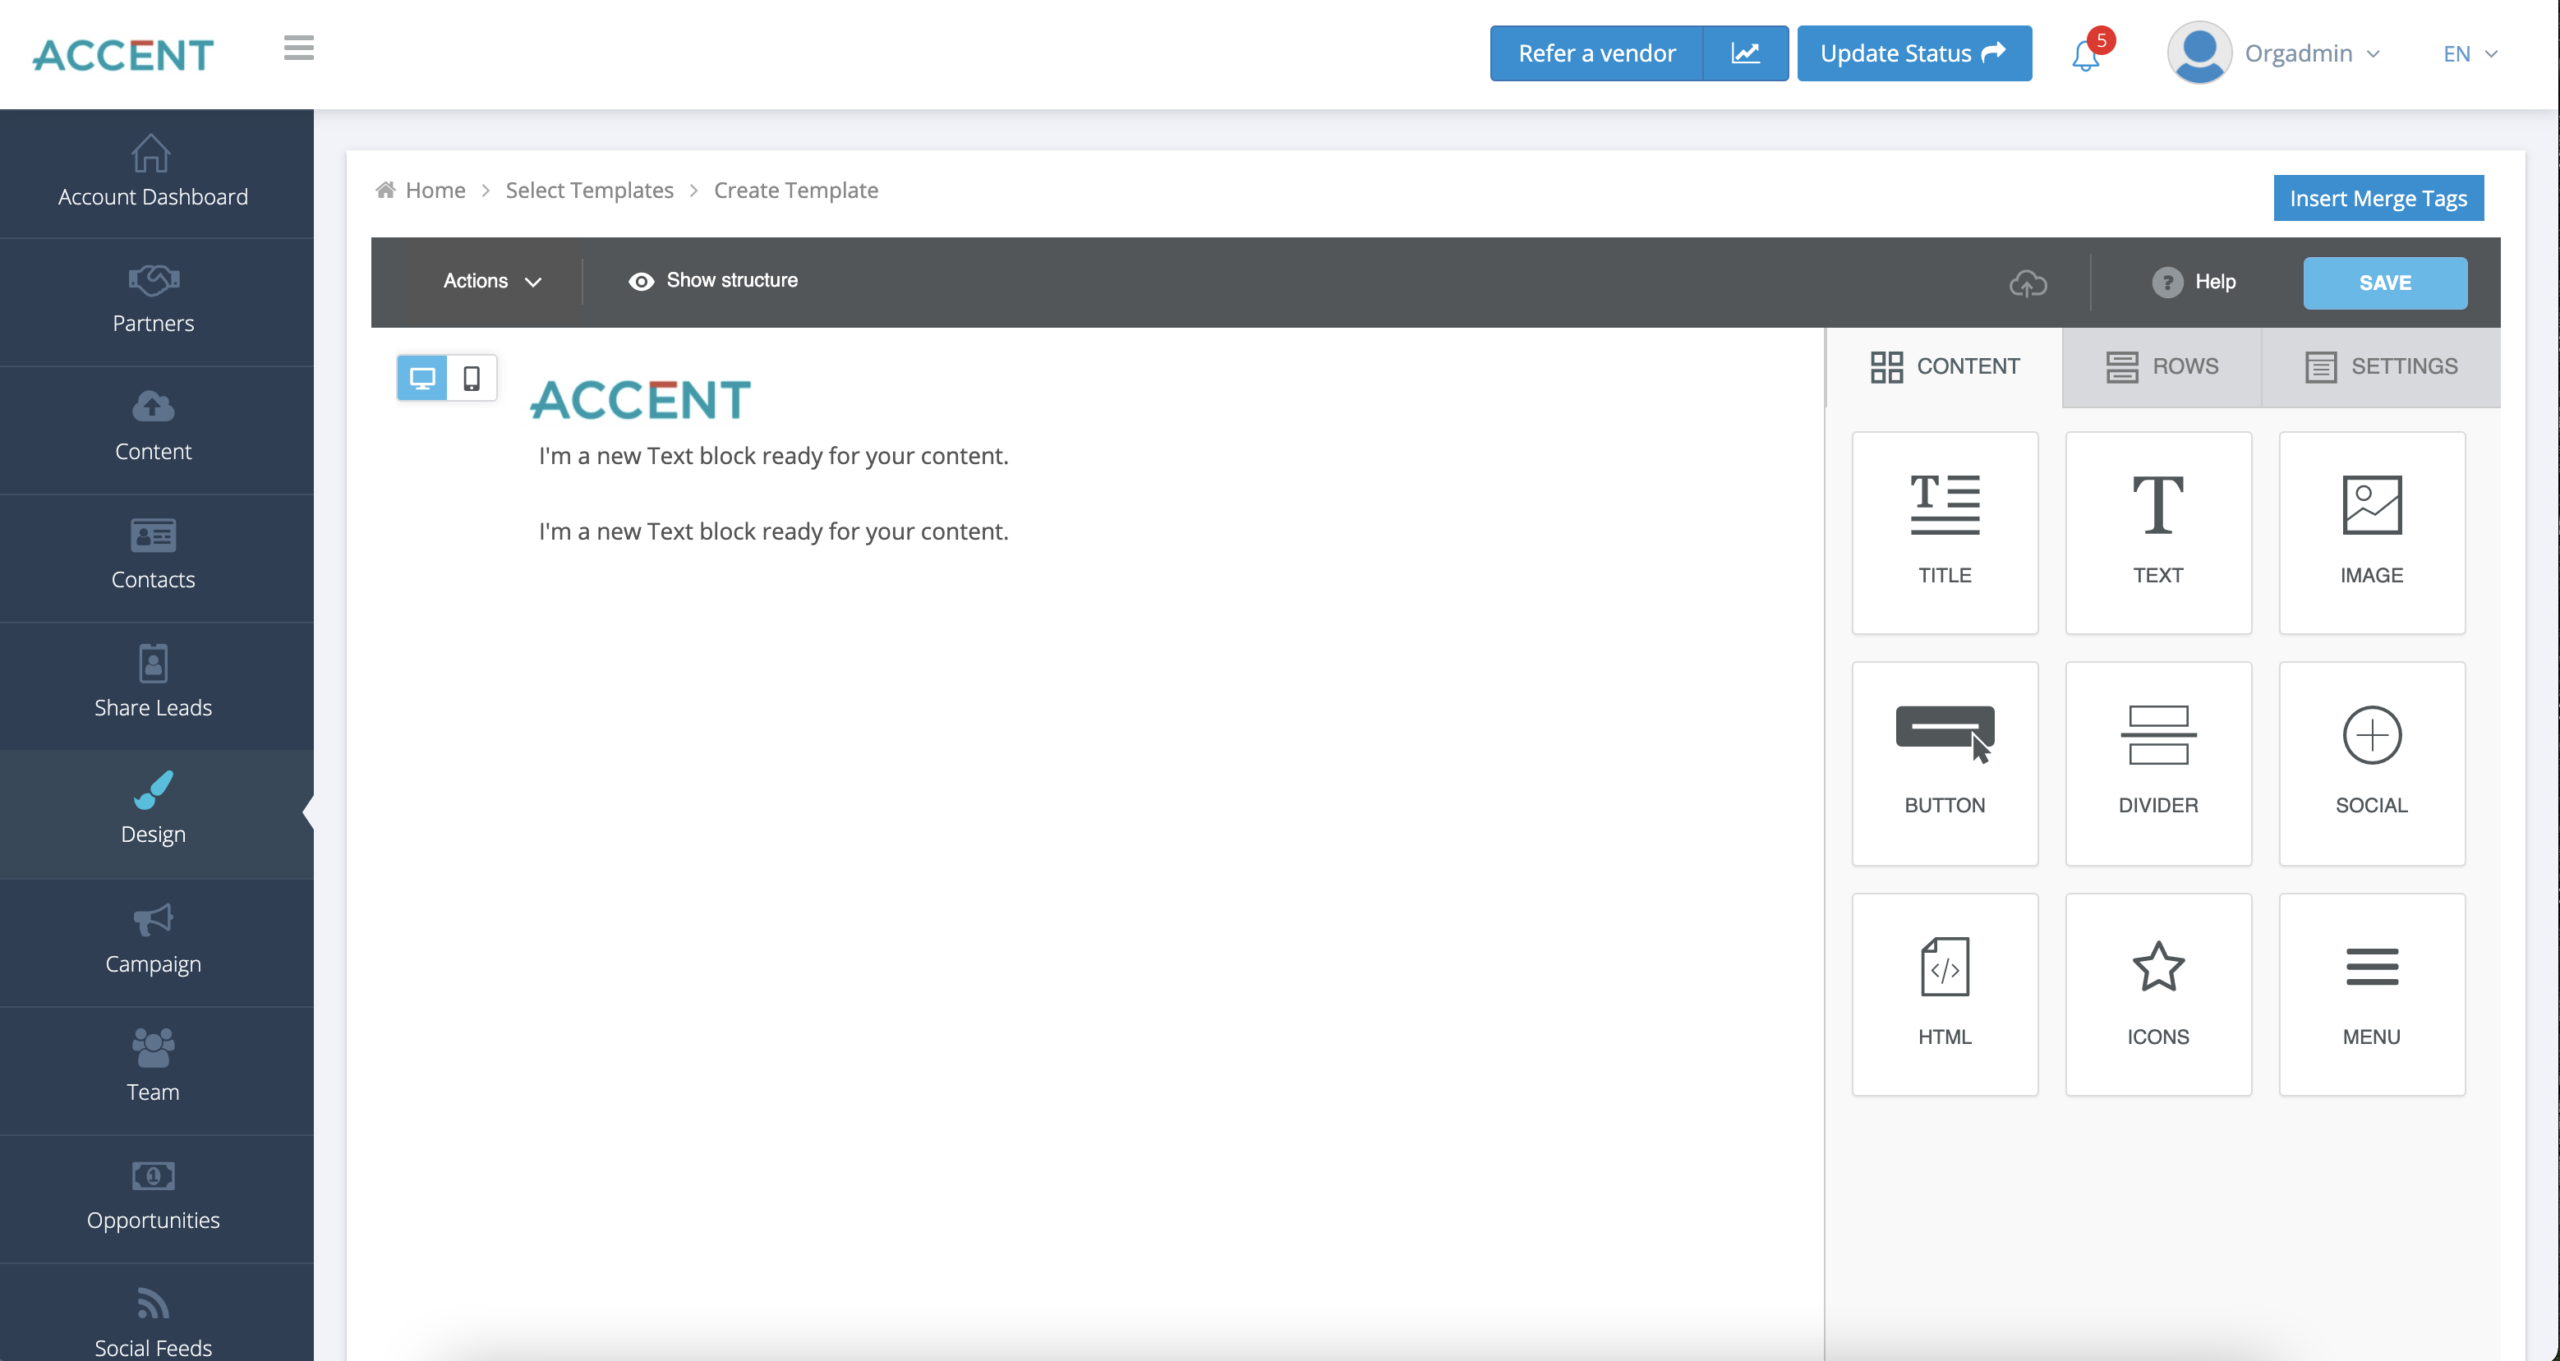Expand the Actions dropdown menu
This screenshot has height=1361, width=2560.
tap(491, 281)
